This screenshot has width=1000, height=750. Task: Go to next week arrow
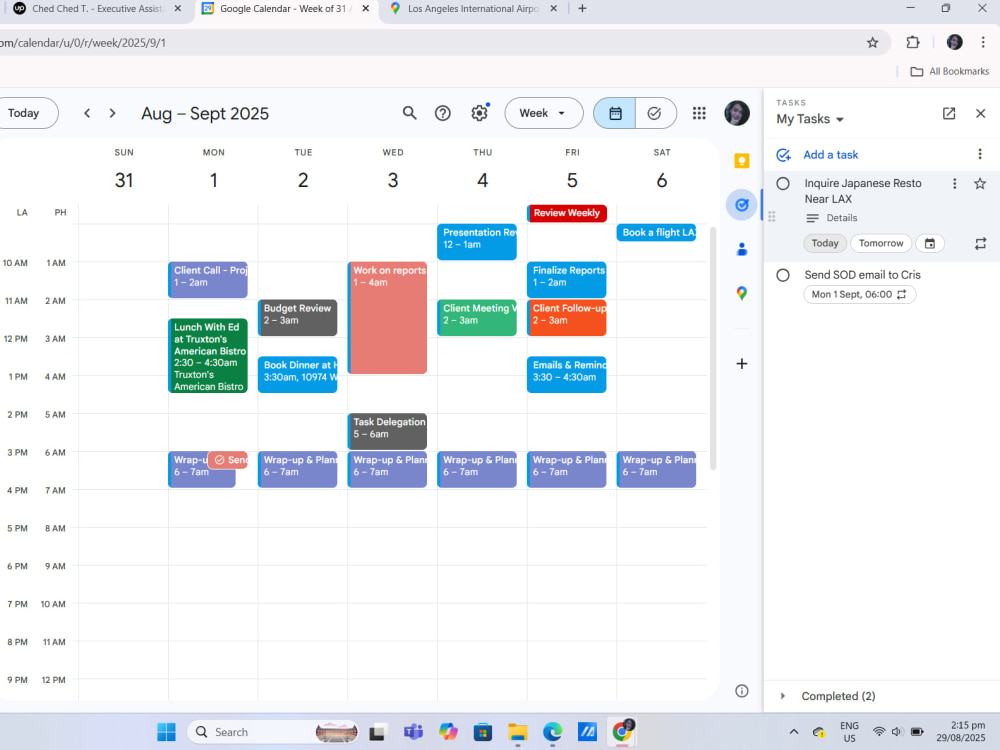click(112, 114)
